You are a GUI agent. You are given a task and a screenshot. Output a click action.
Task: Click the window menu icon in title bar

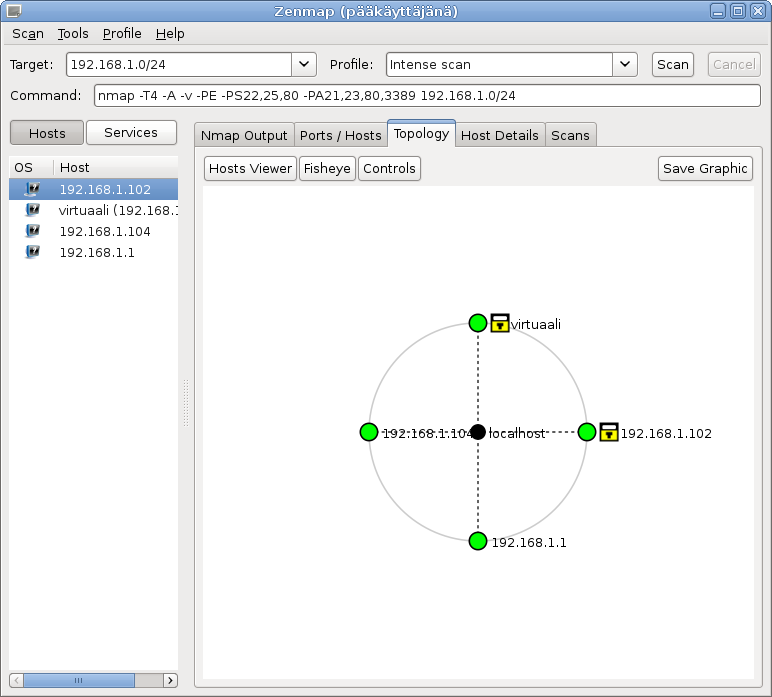click(x=14, y=10)
